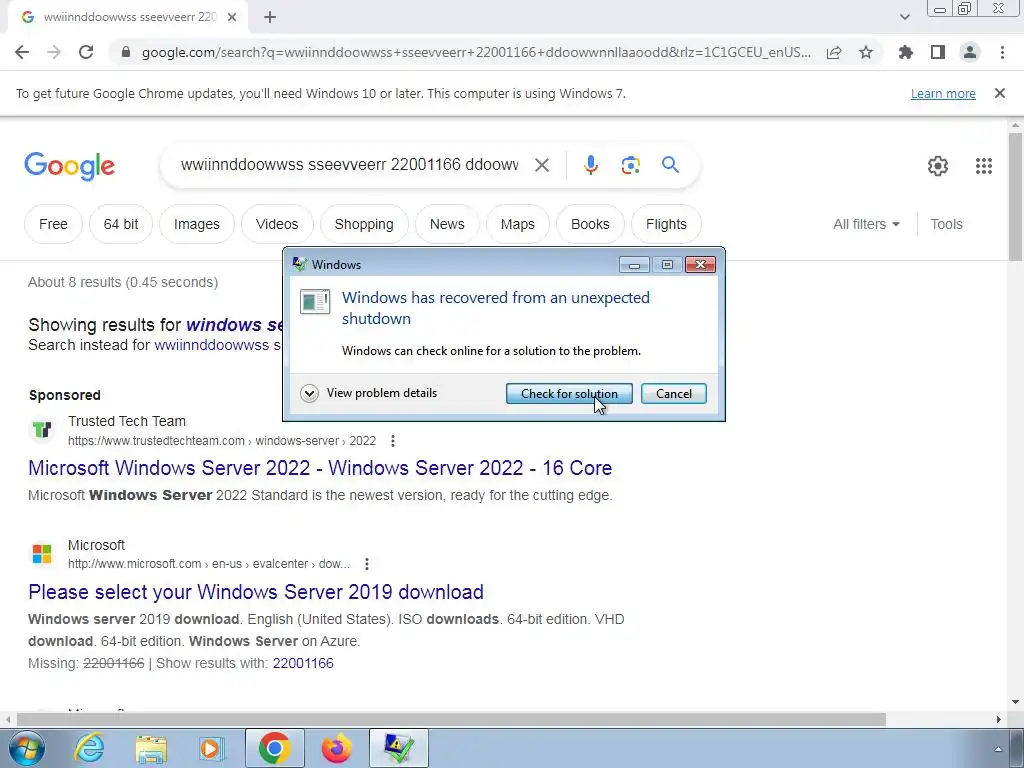
Task: Submit search with the magnifier icon
Action: pos(671,165)
